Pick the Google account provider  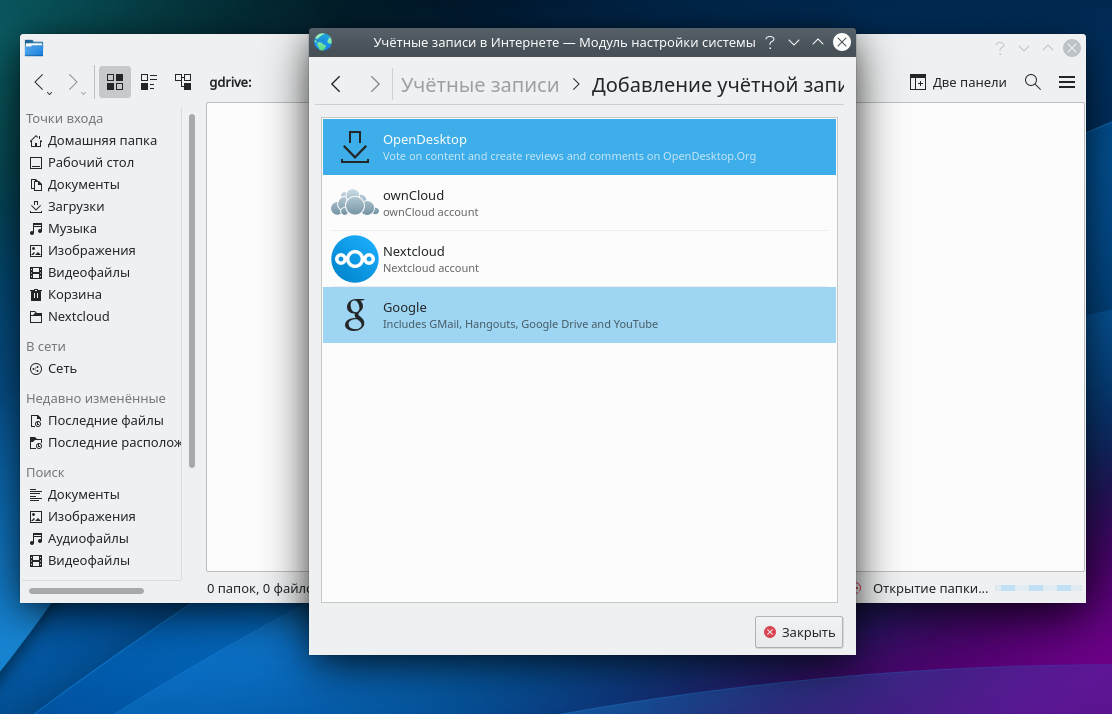[x=579, y=315]
